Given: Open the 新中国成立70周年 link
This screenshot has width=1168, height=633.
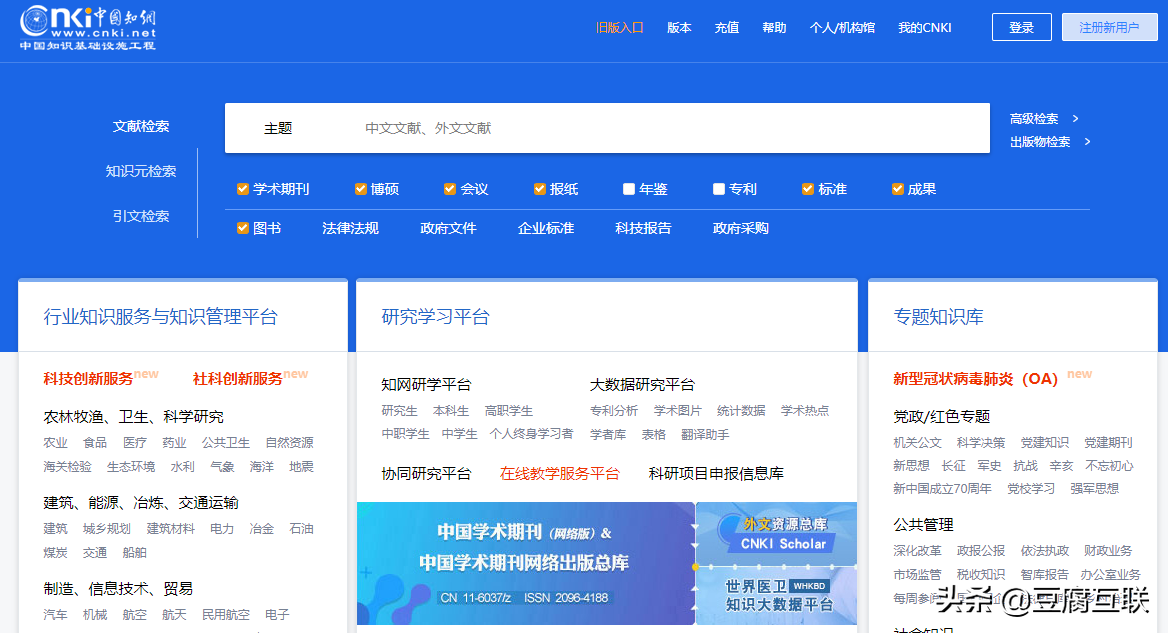Looking at the screenshot, I should tap(942, 489).
